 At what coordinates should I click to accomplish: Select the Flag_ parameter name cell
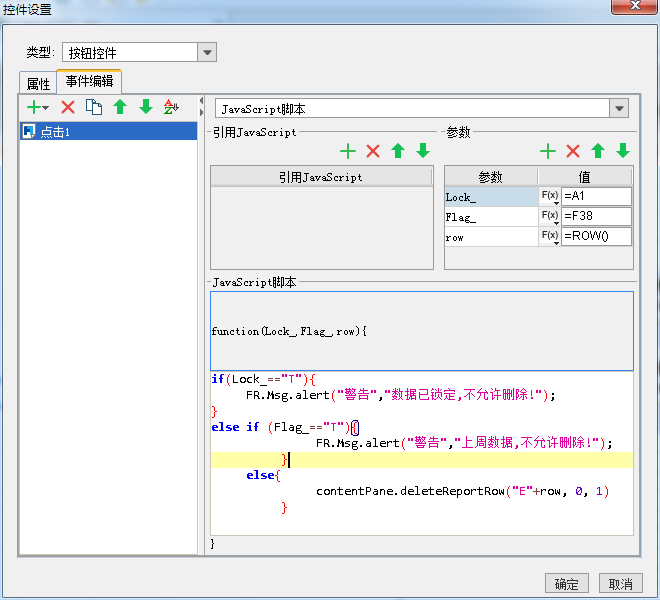(492, 217)
